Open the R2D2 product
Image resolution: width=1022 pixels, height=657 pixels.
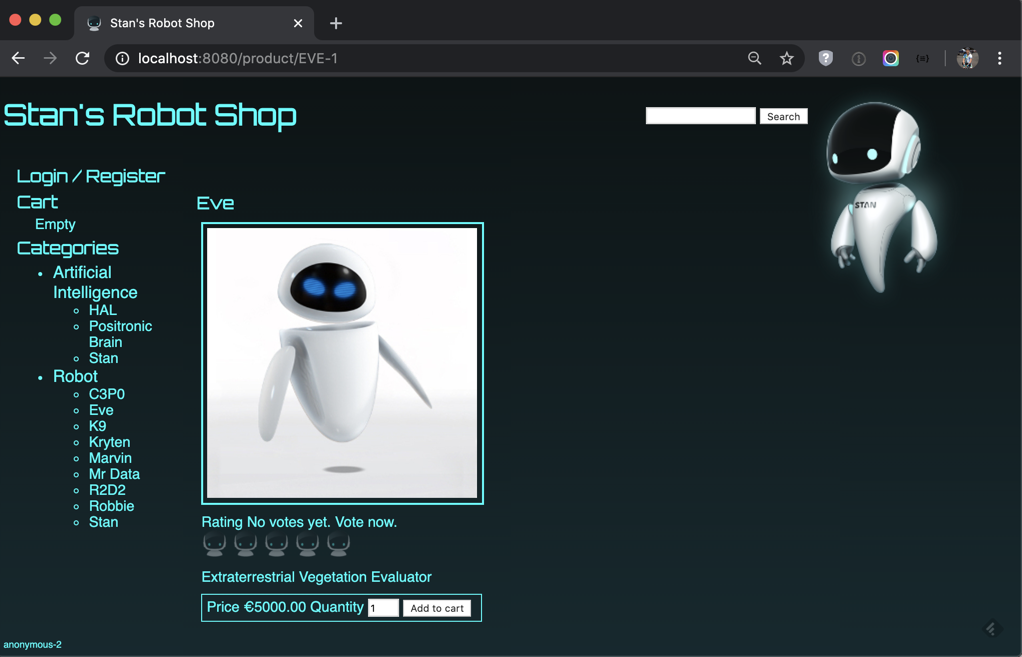(108, 490)
